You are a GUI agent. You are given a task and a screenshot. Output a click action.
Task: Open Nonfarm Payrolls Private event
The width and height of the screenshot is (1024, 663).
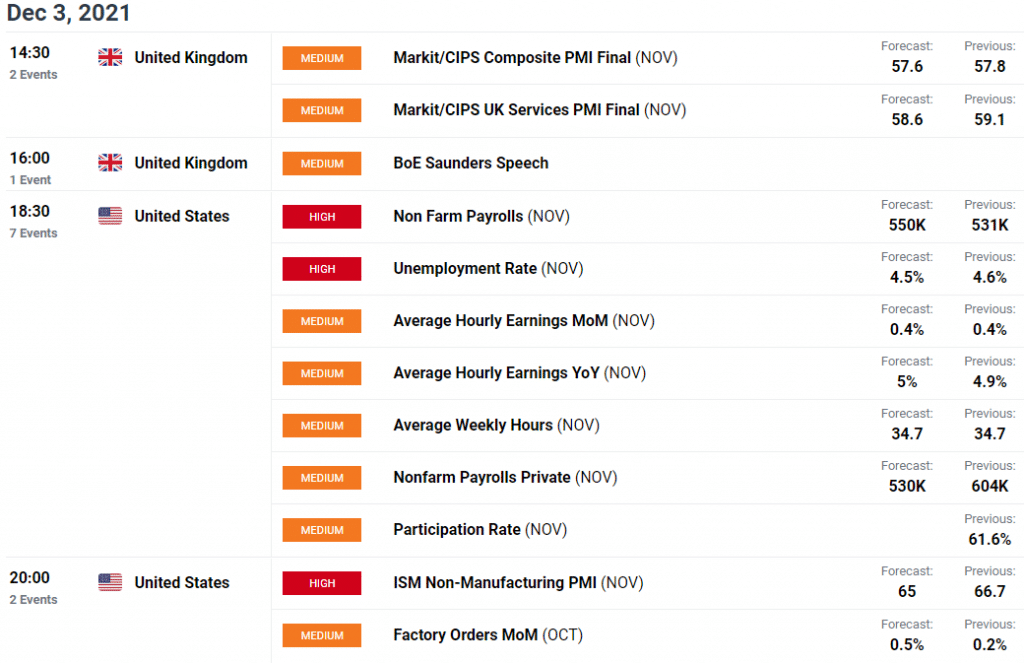point(505,477)
